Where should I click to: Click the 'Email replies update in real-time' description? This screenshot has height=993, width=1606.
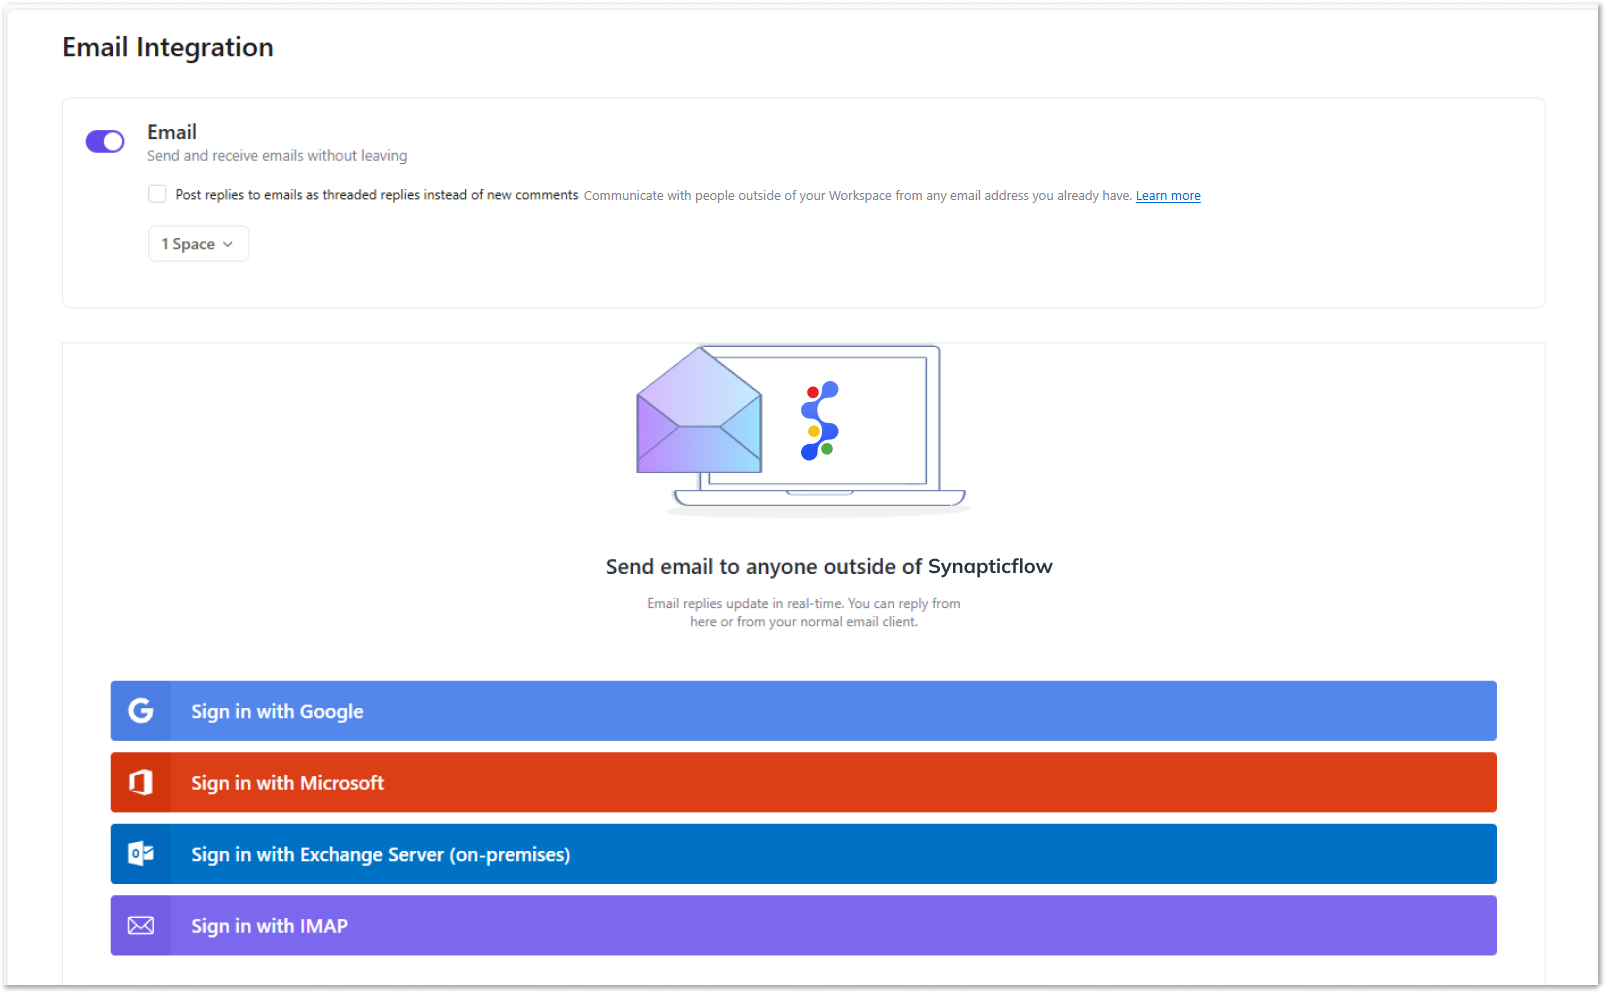tap(804, 612)
